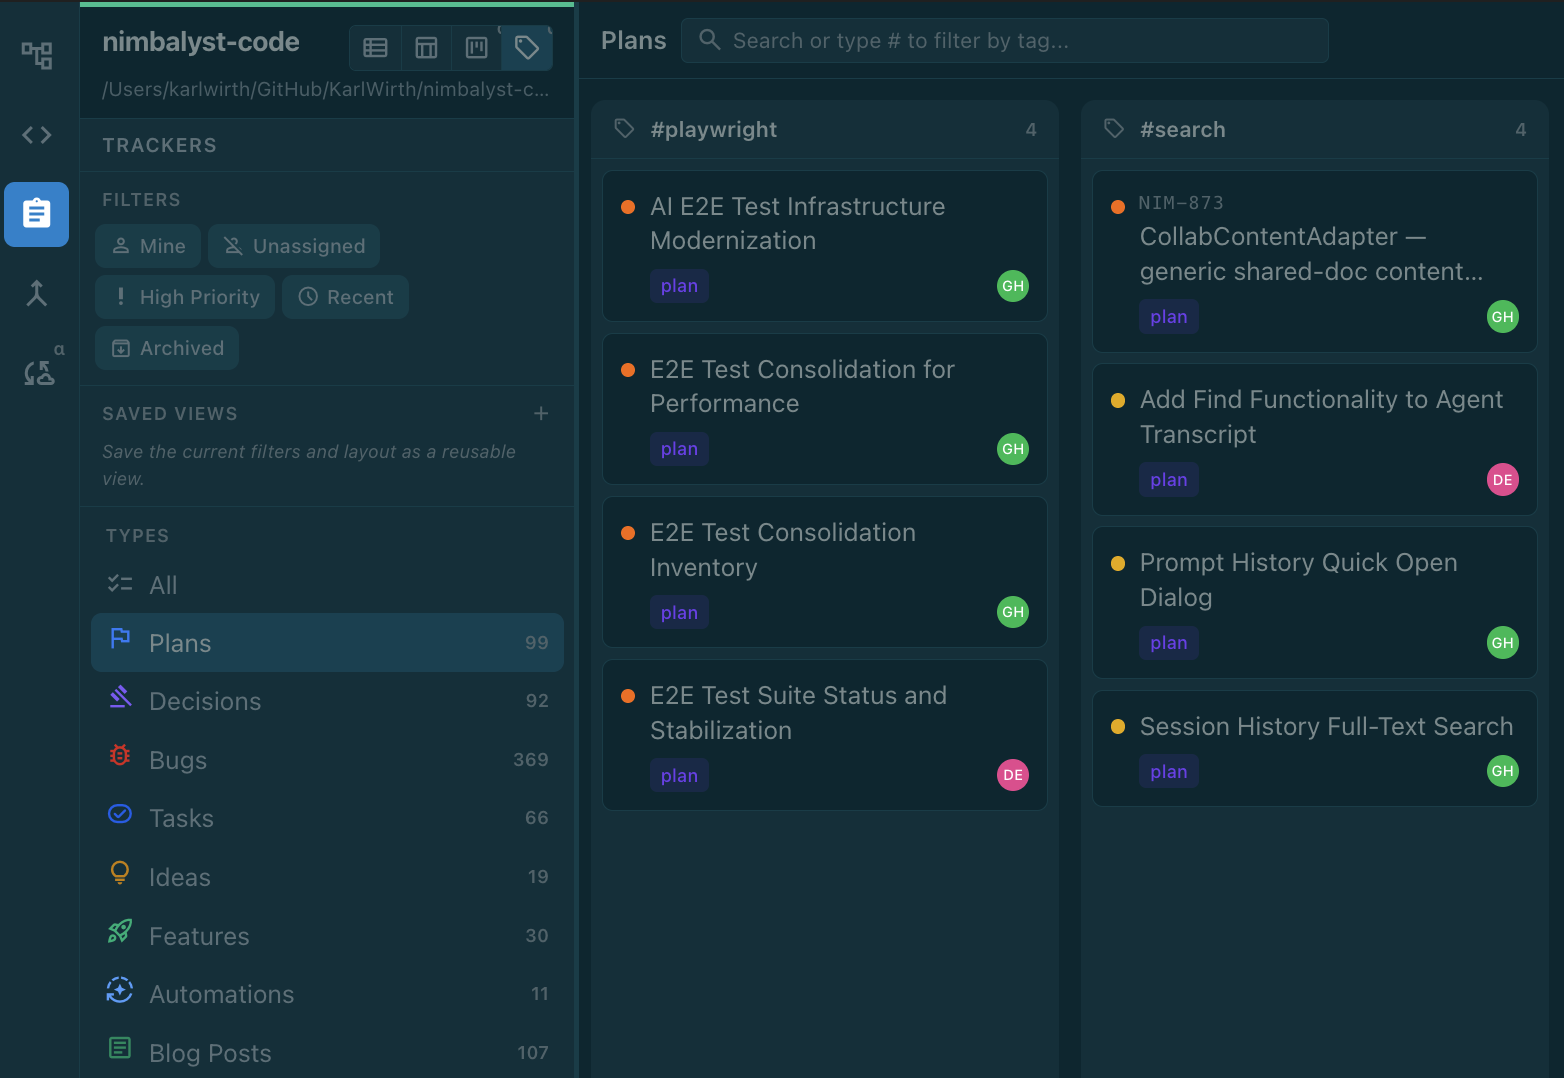Viewport: 1564px width, 1078px height.
Task: Select the Decisions type
Action: pos(327,701)
